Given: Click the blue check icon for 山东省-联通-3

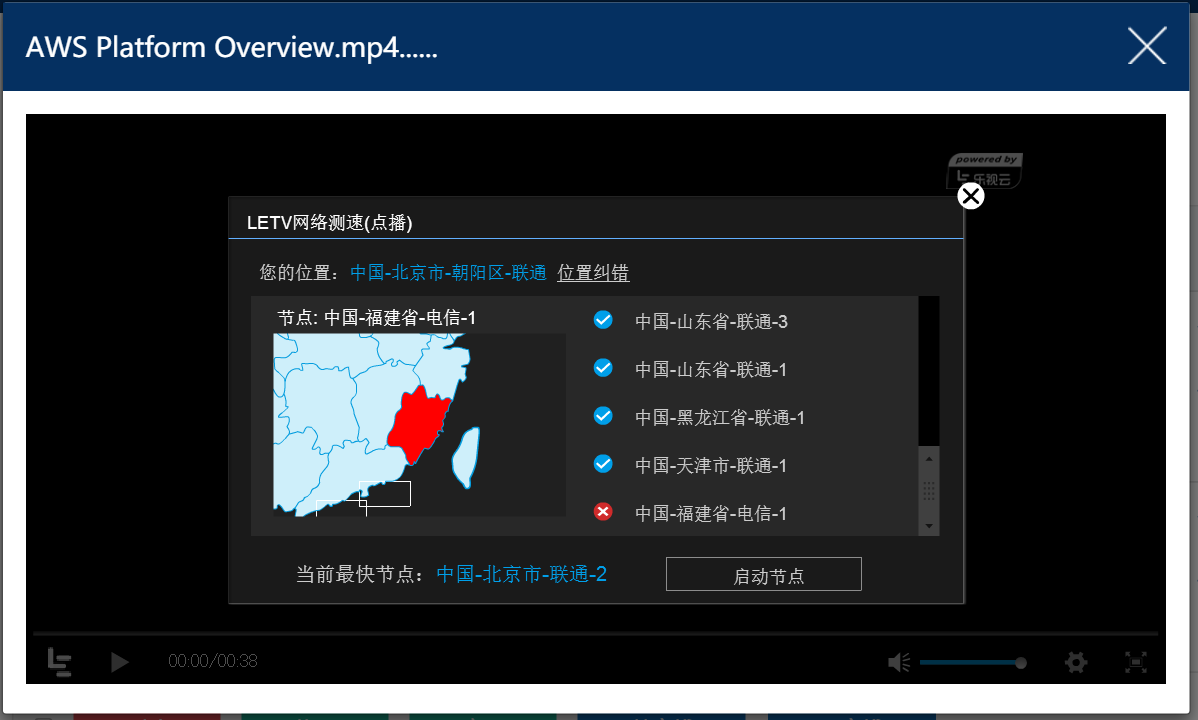Looking at the screenshot, I should coord(603,320).
